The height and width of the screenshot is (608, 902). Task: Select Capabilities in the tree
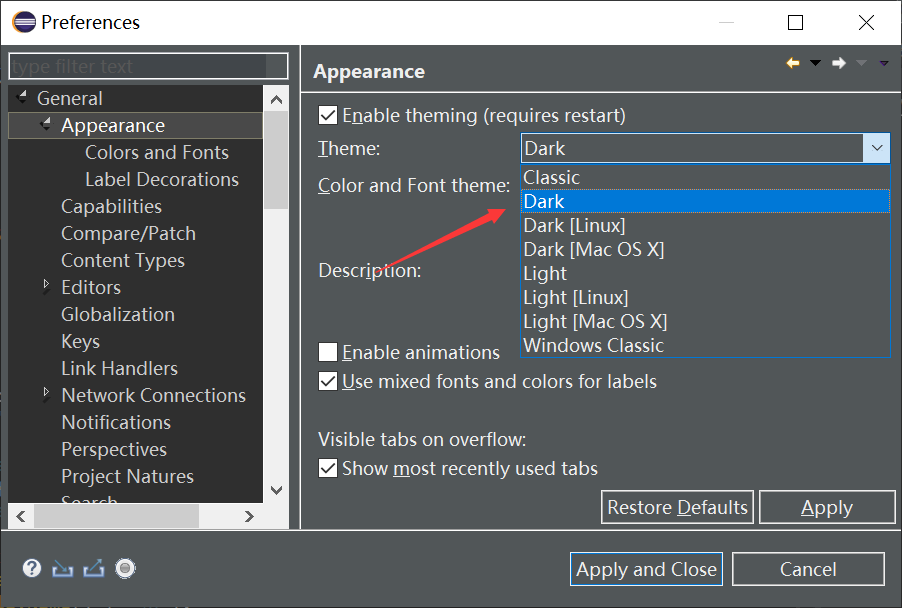coord(112,207)
